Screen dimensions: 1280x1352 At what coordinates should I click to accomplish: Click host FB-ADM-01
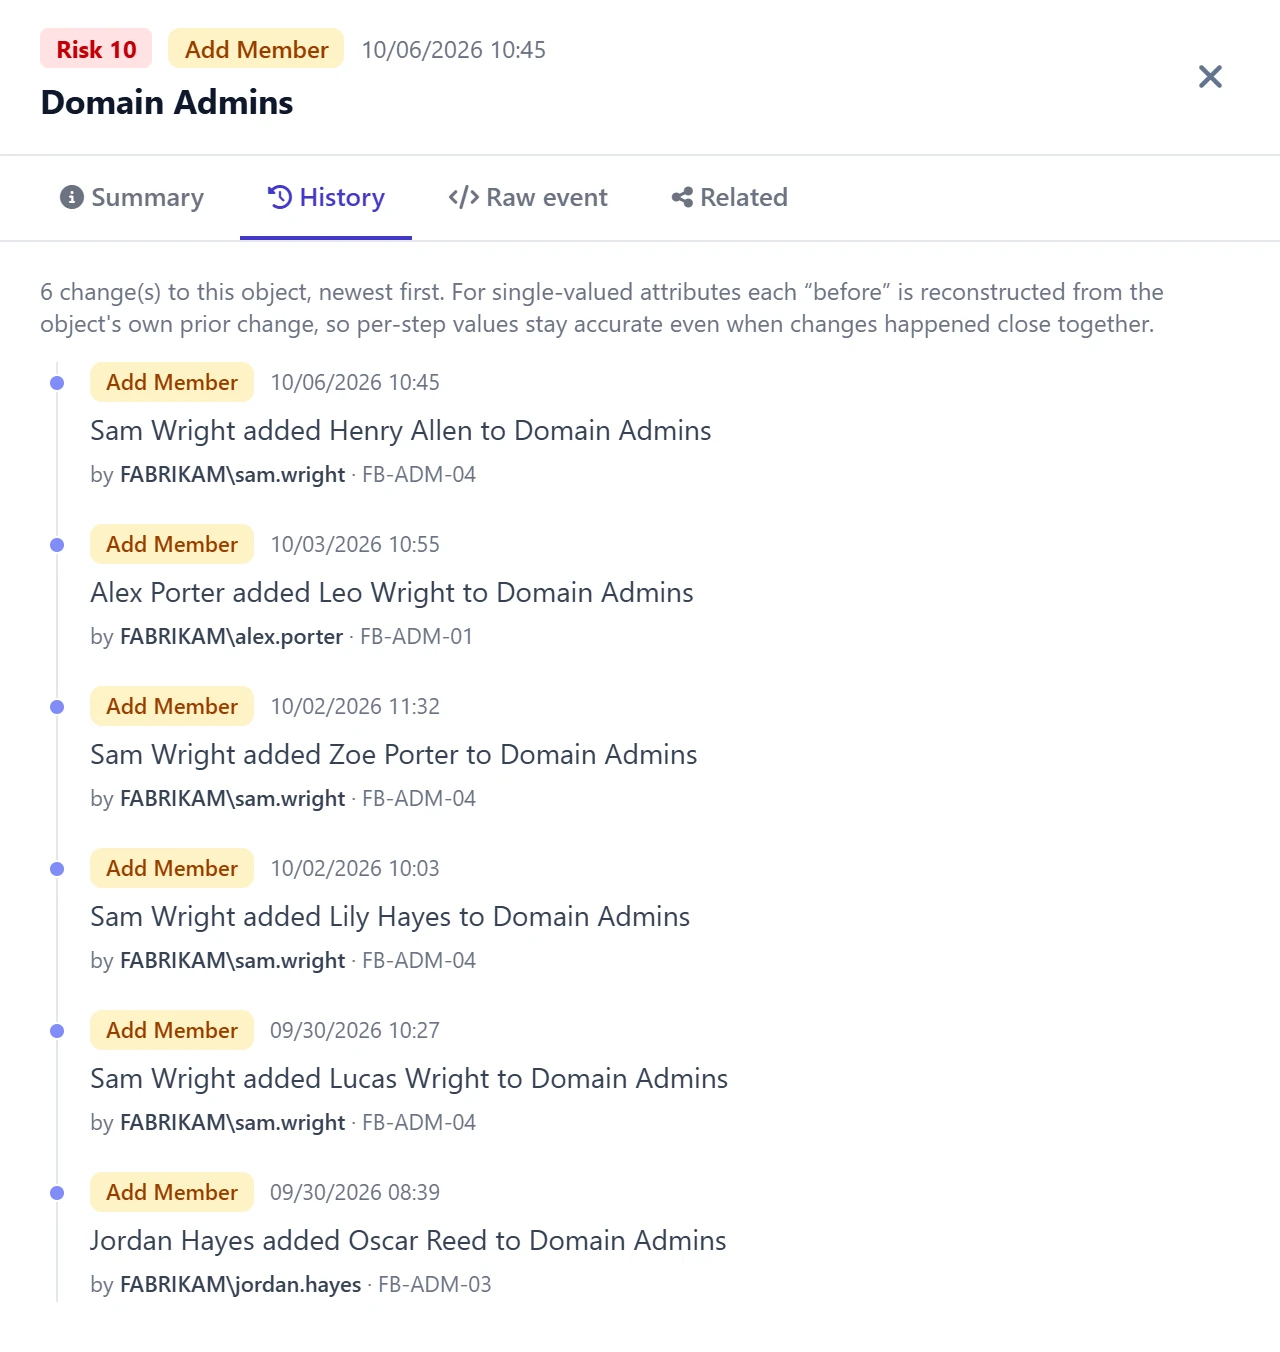coord(416,637)
